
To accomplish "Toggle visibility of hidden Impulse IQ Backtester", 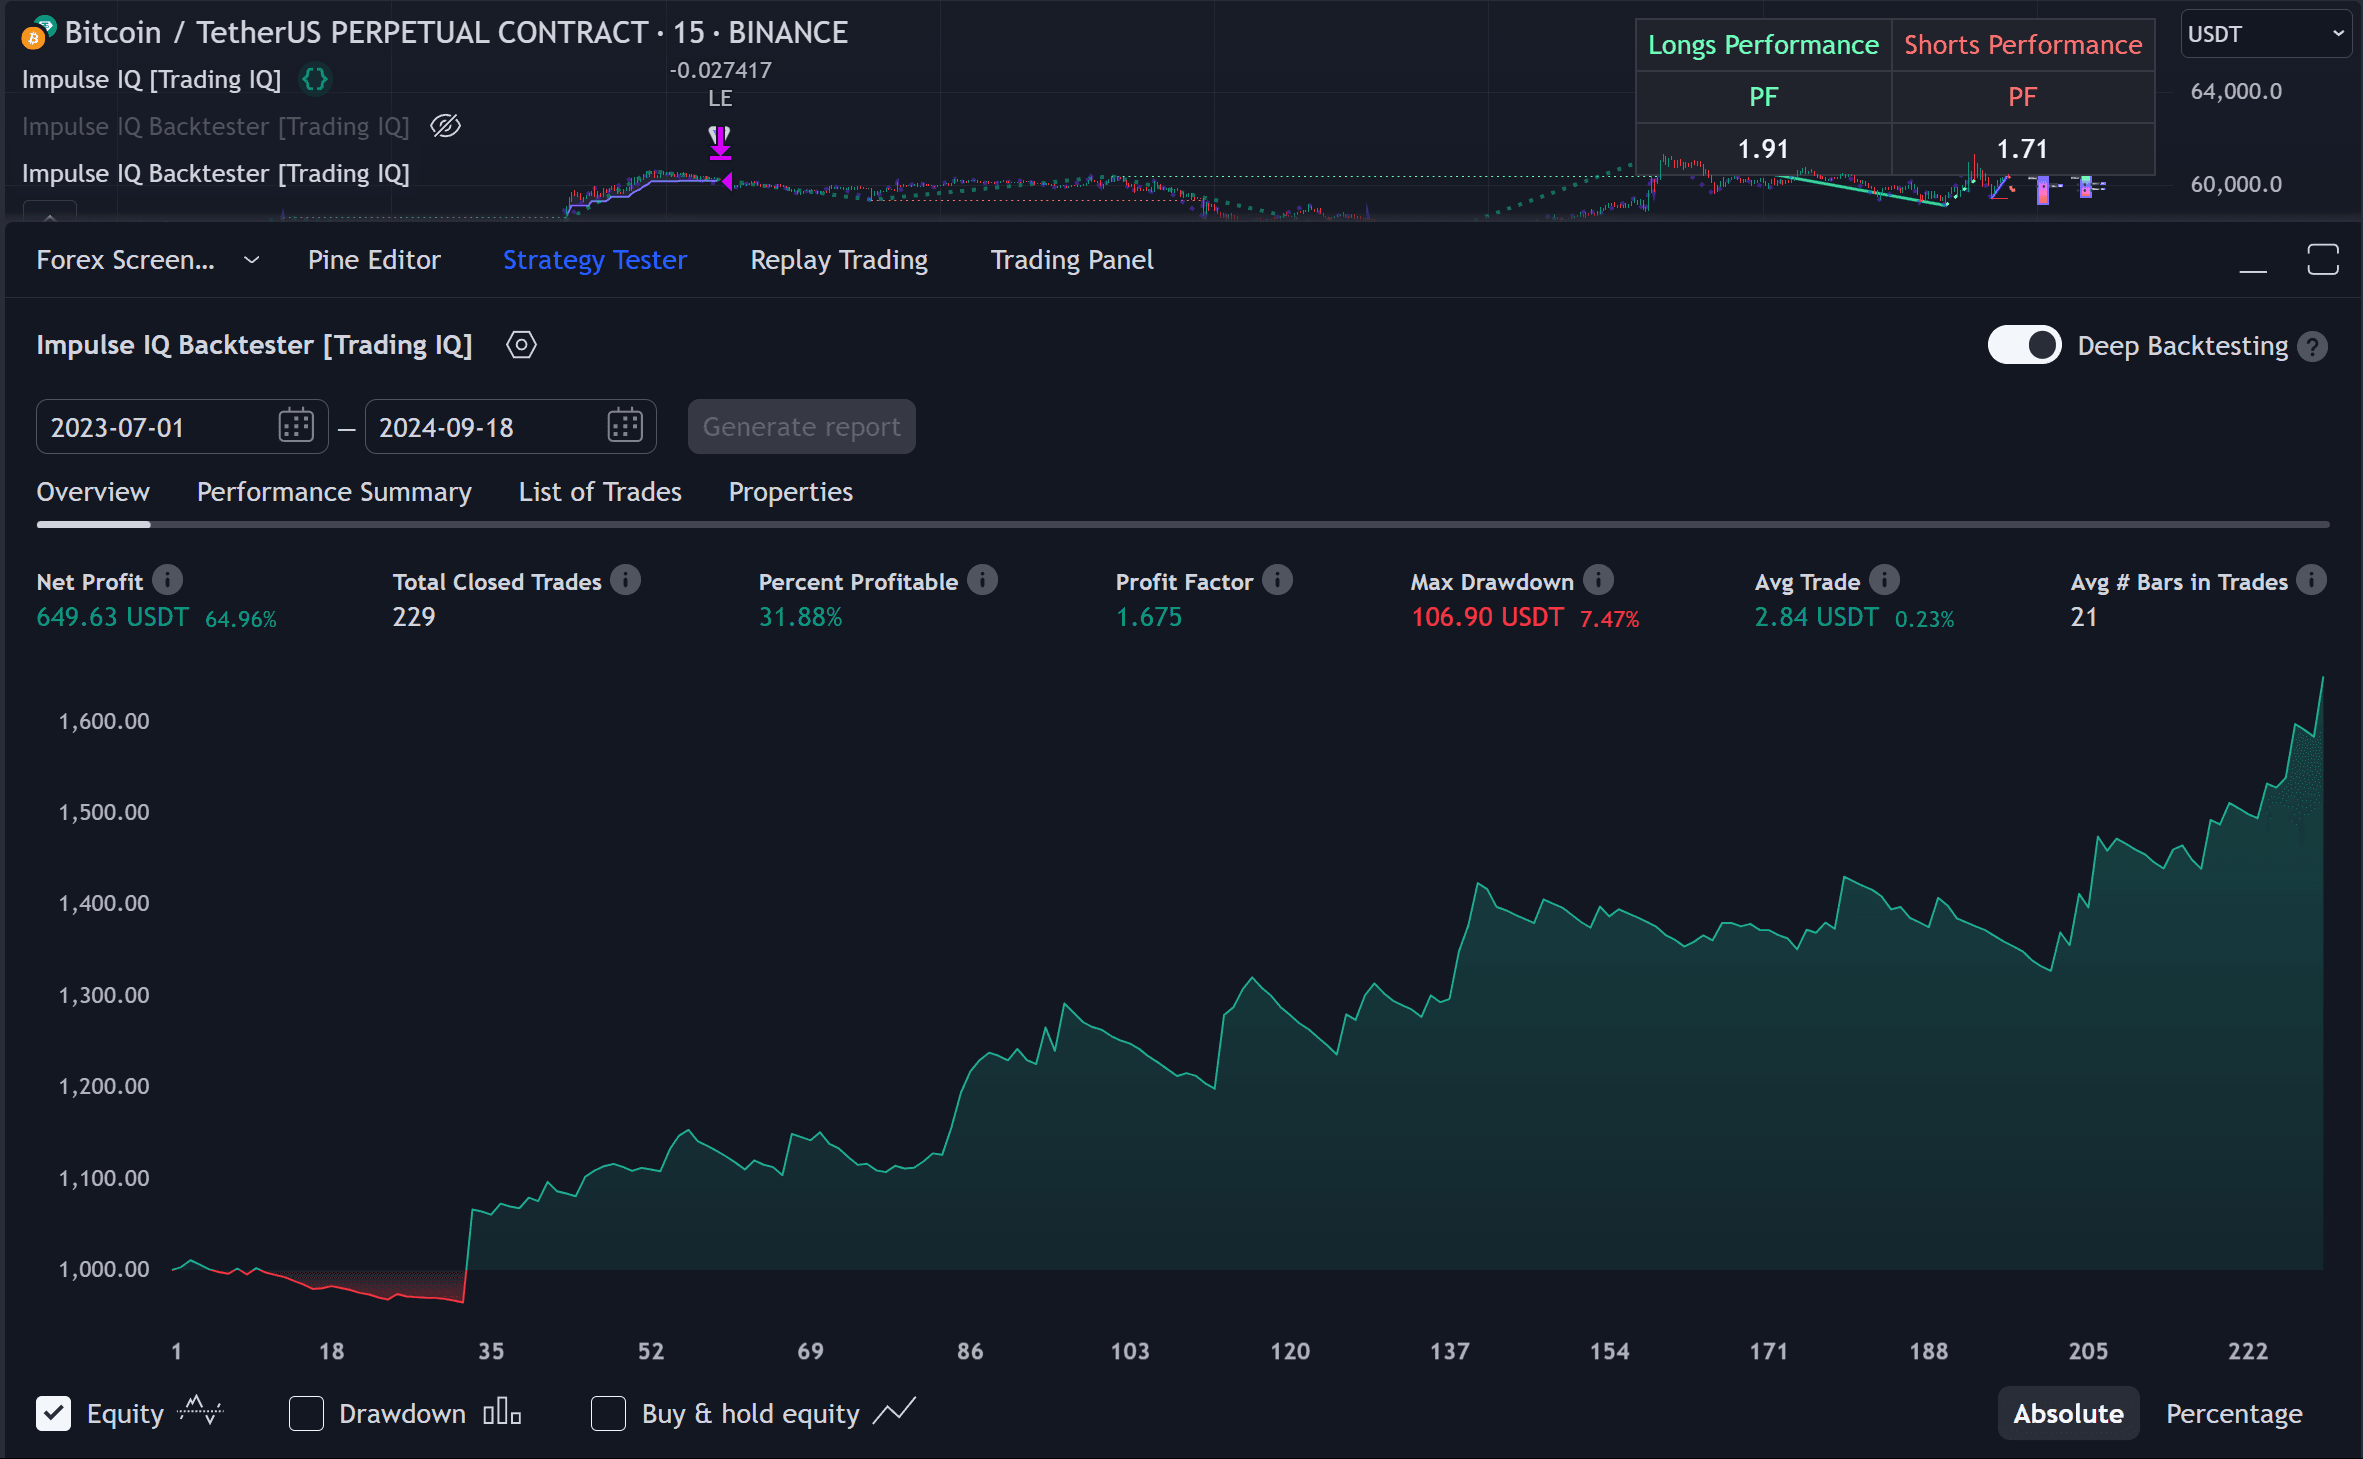I will (445, 126).
